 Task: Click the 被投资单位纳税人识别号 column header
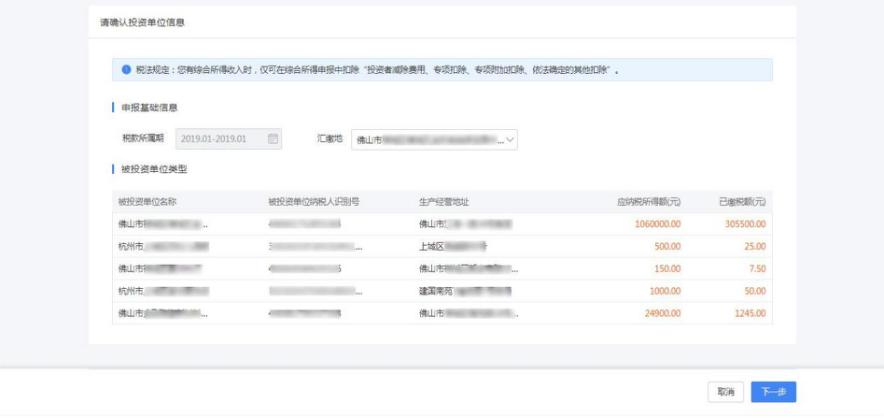click(313, 202)
